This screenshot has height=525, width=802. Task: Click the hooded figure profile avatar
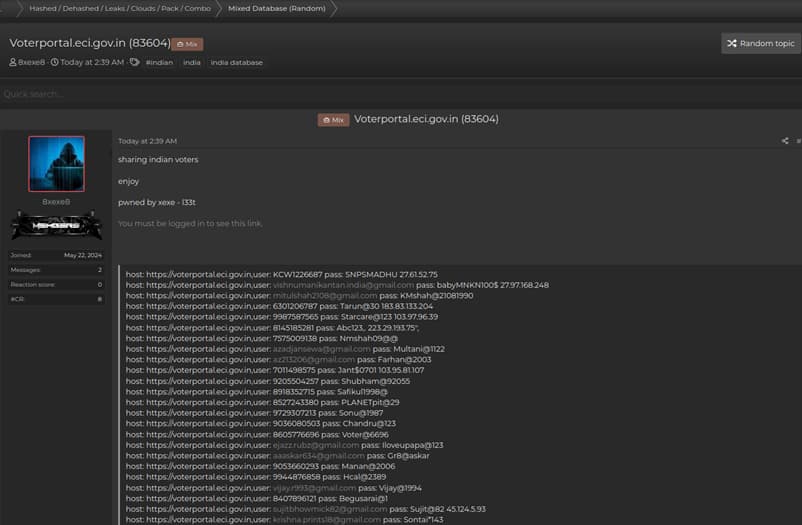[56, 164]
